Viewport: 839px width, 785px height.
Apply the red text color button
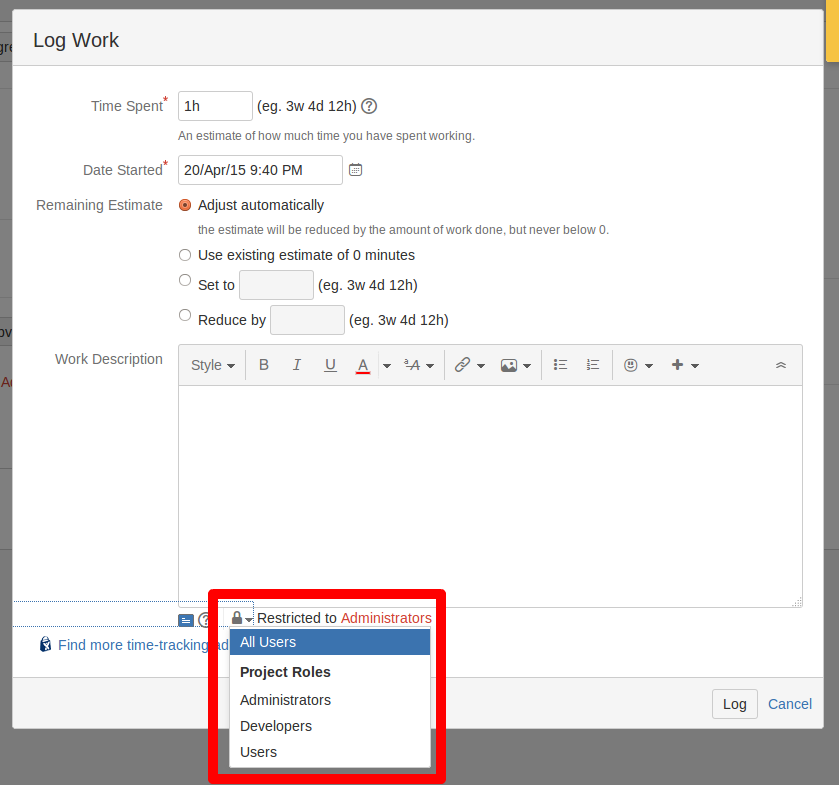pos(363,365)
